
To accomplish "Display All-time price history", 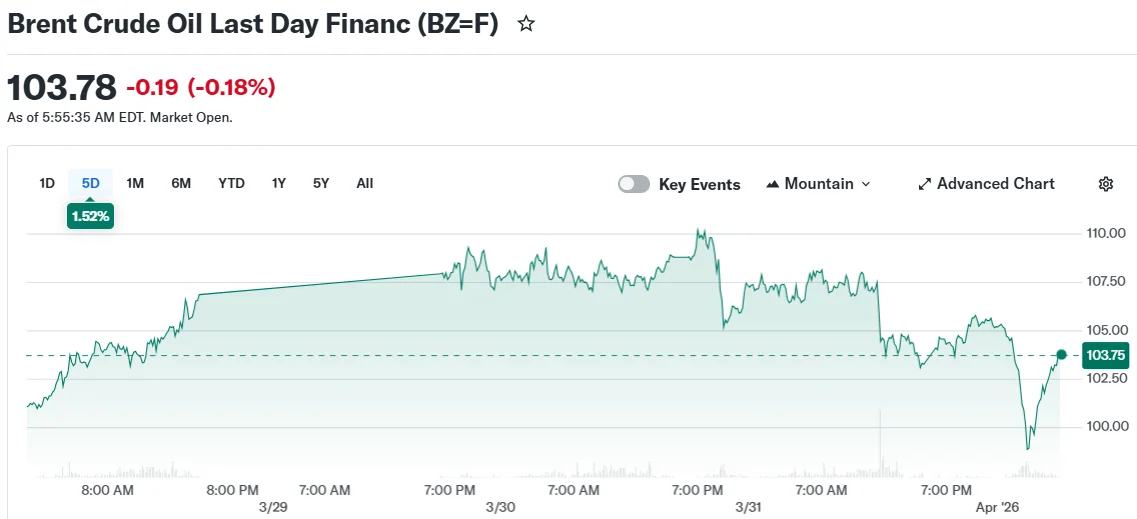I will click(365, 183).
